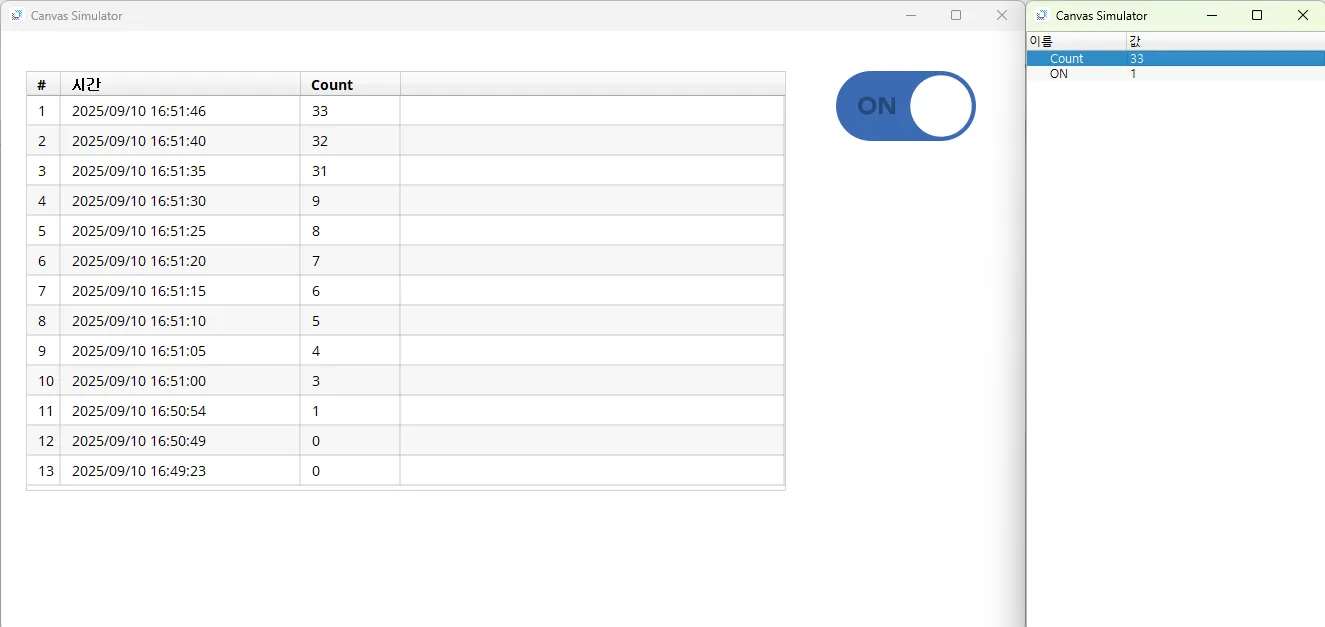Click the Canvas Simulator app icon in main window
This screenshot has height=627, width=1325.
click(x=16, y=16)
